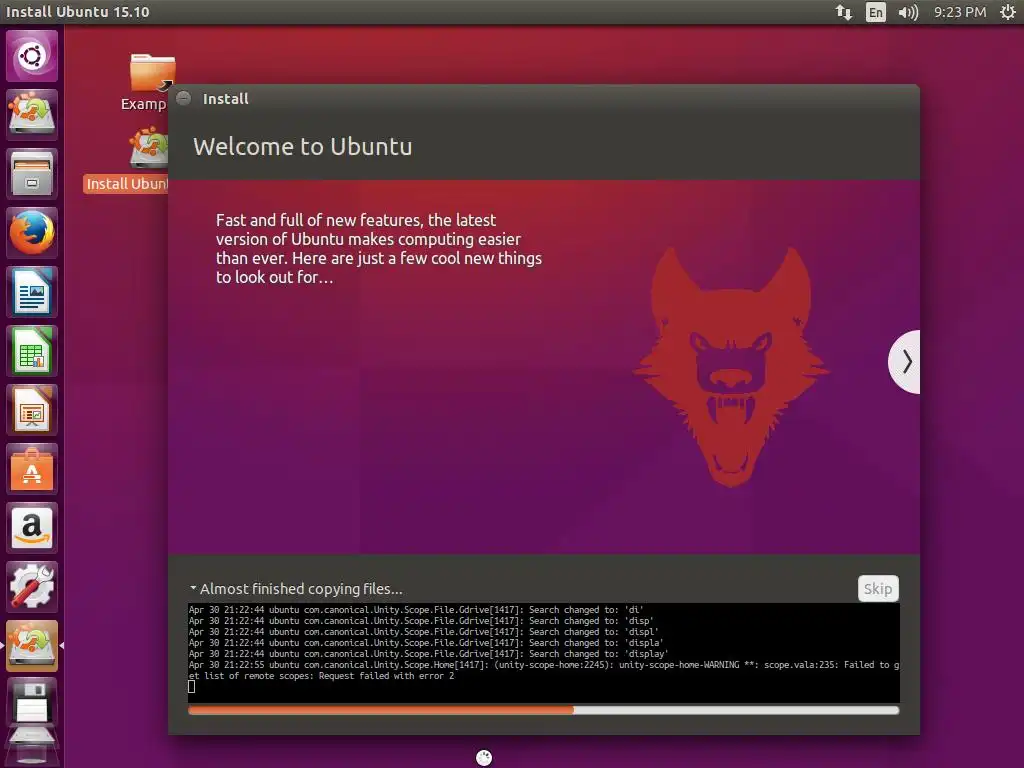1024x768 pixels.
Task: Open the Ubuntu Dash search launcher
Action: click(x=31, y=56)
